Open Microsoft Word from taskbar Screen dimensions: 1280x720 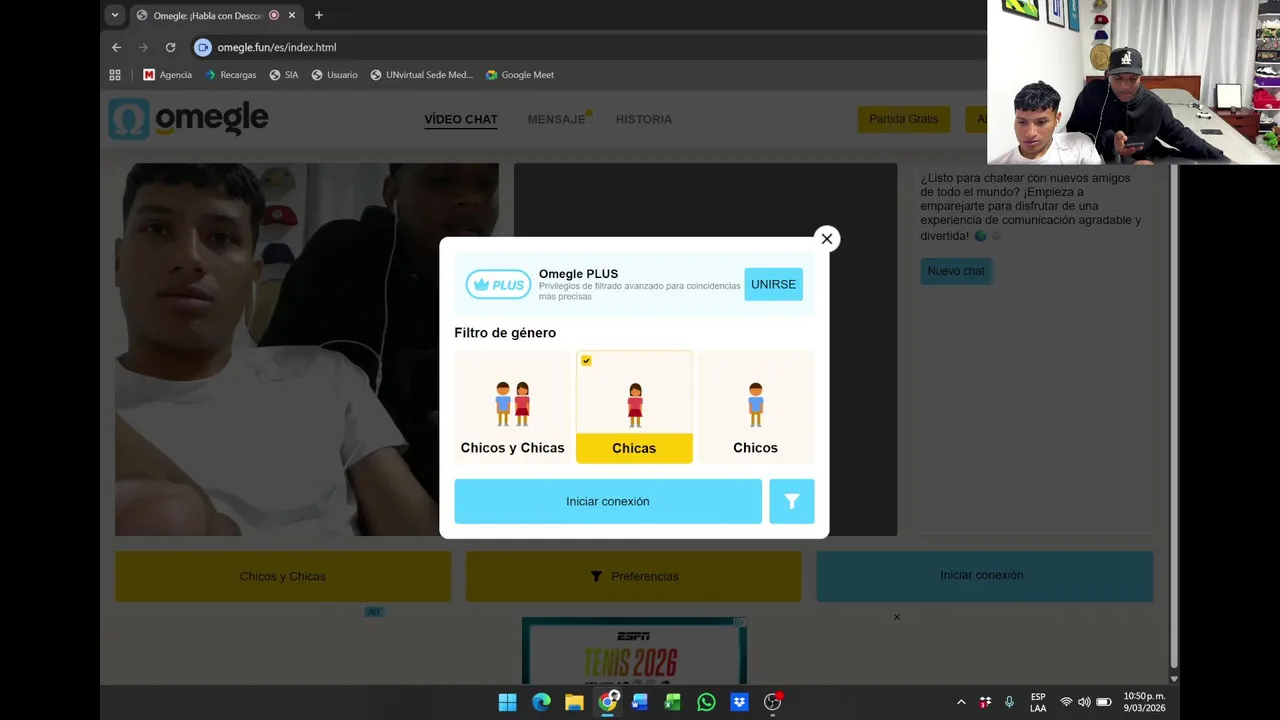coord(640,702)
